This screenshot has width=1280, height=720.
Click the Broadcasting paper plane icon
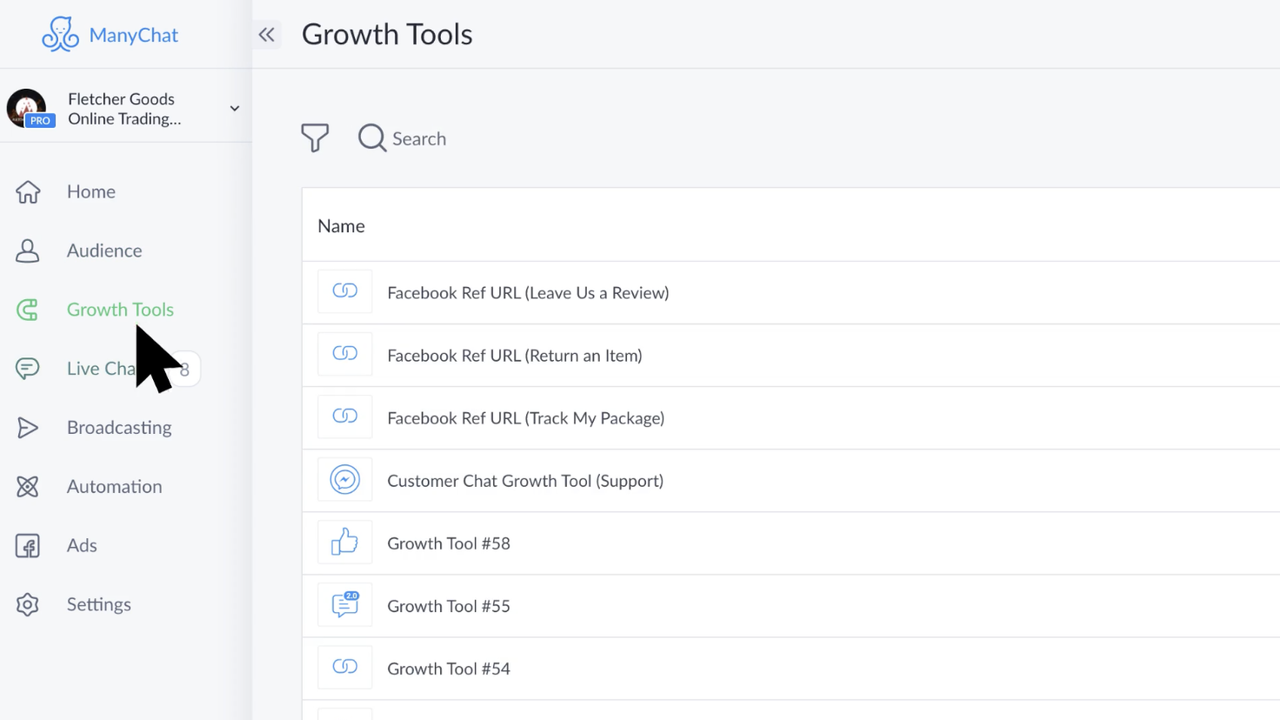(x=28, y=428)
